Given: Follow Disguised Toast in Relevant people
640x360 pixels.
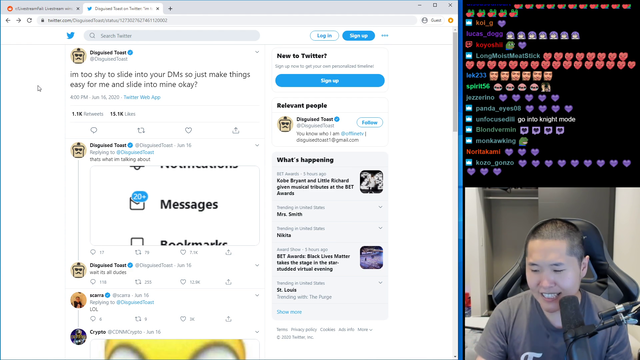Looking at the screenshot, I should 369,122.
